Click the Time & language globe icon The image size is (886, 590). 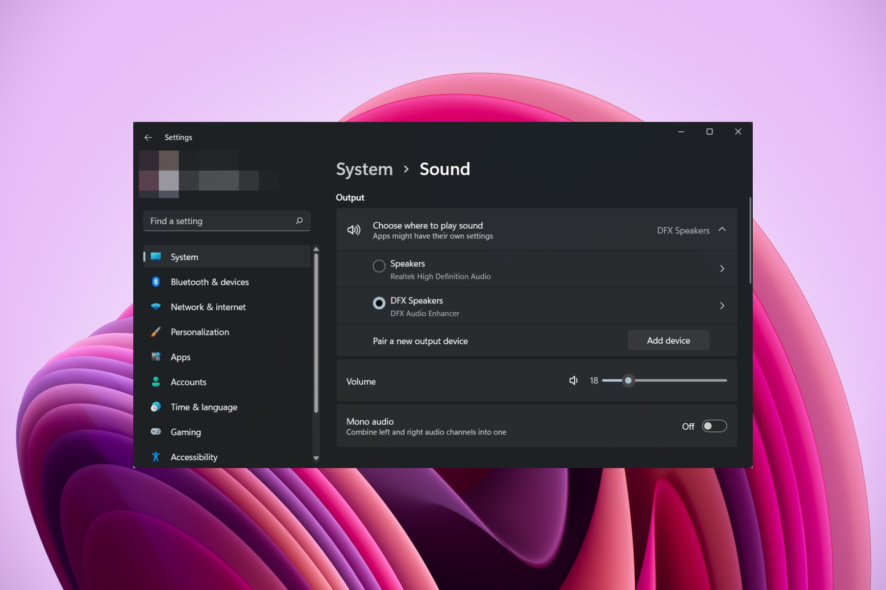156,407
